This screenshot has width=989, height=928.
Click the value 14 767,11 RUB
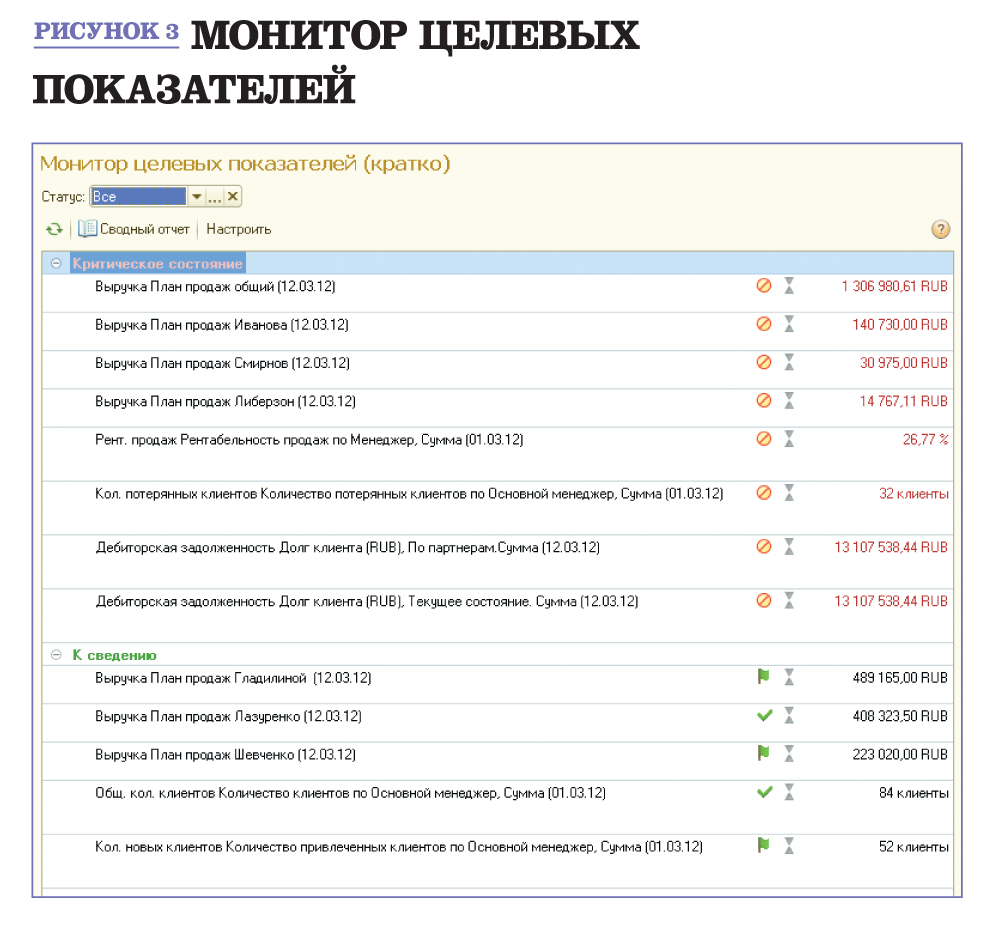[x=904, y=401]
